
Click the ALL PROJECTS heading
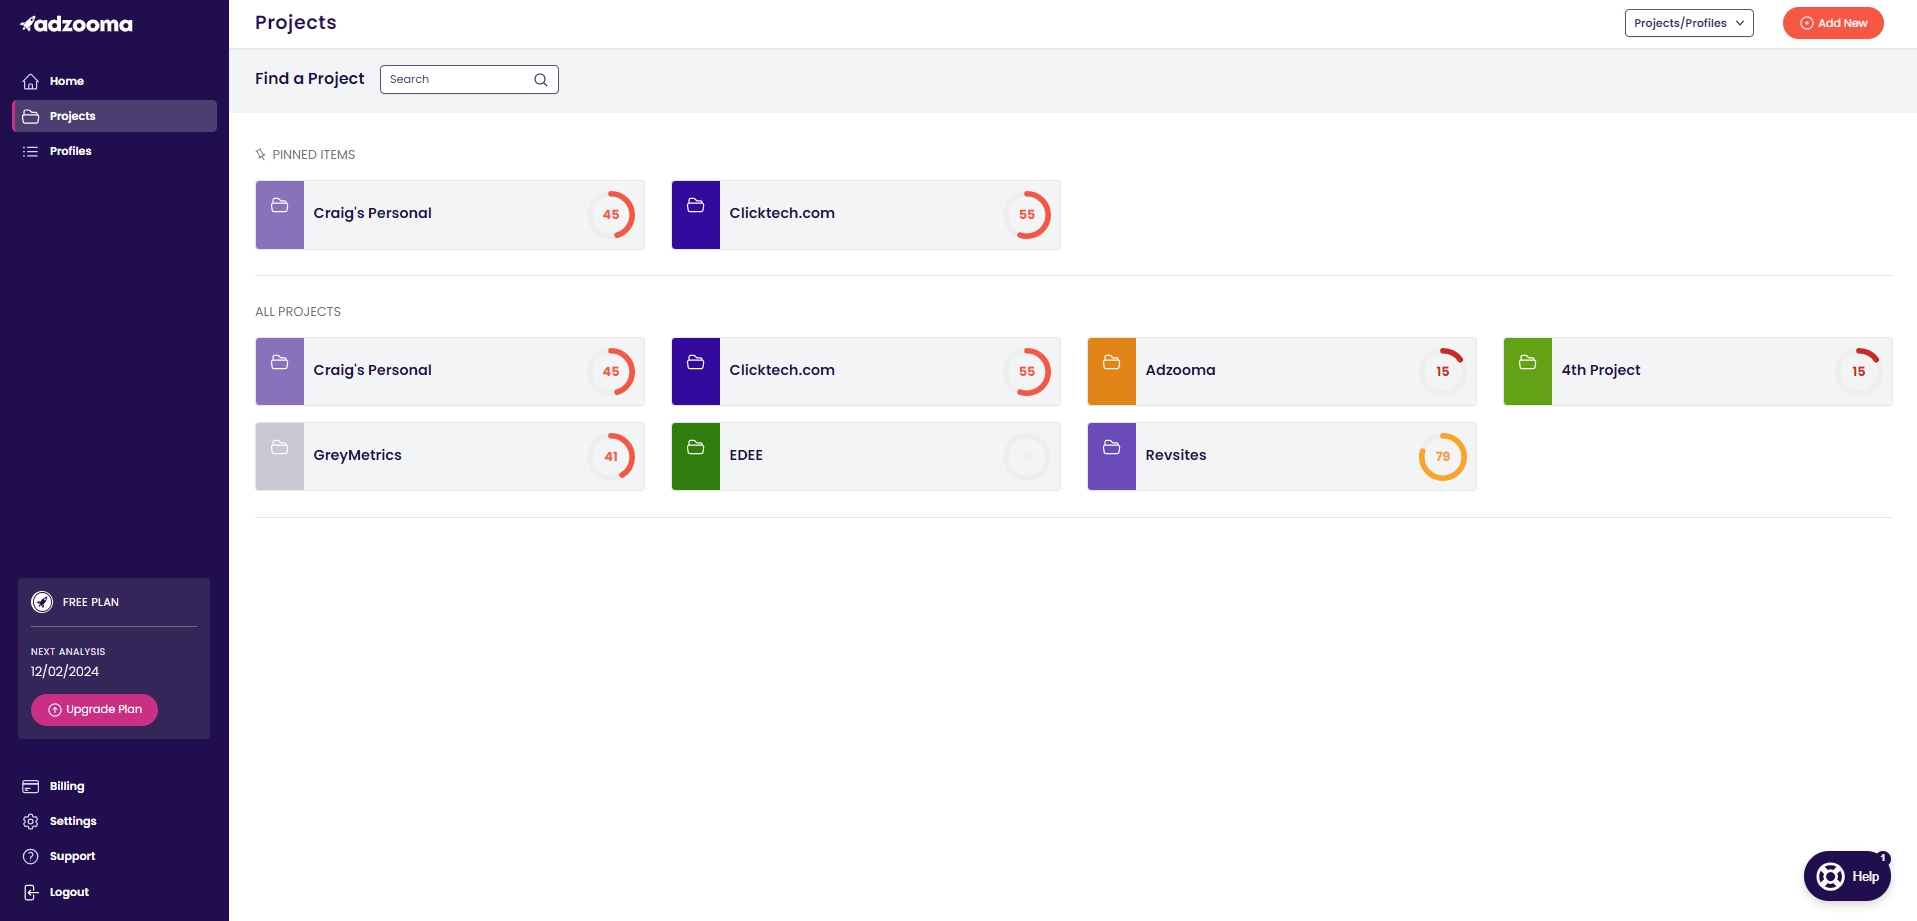298,312
